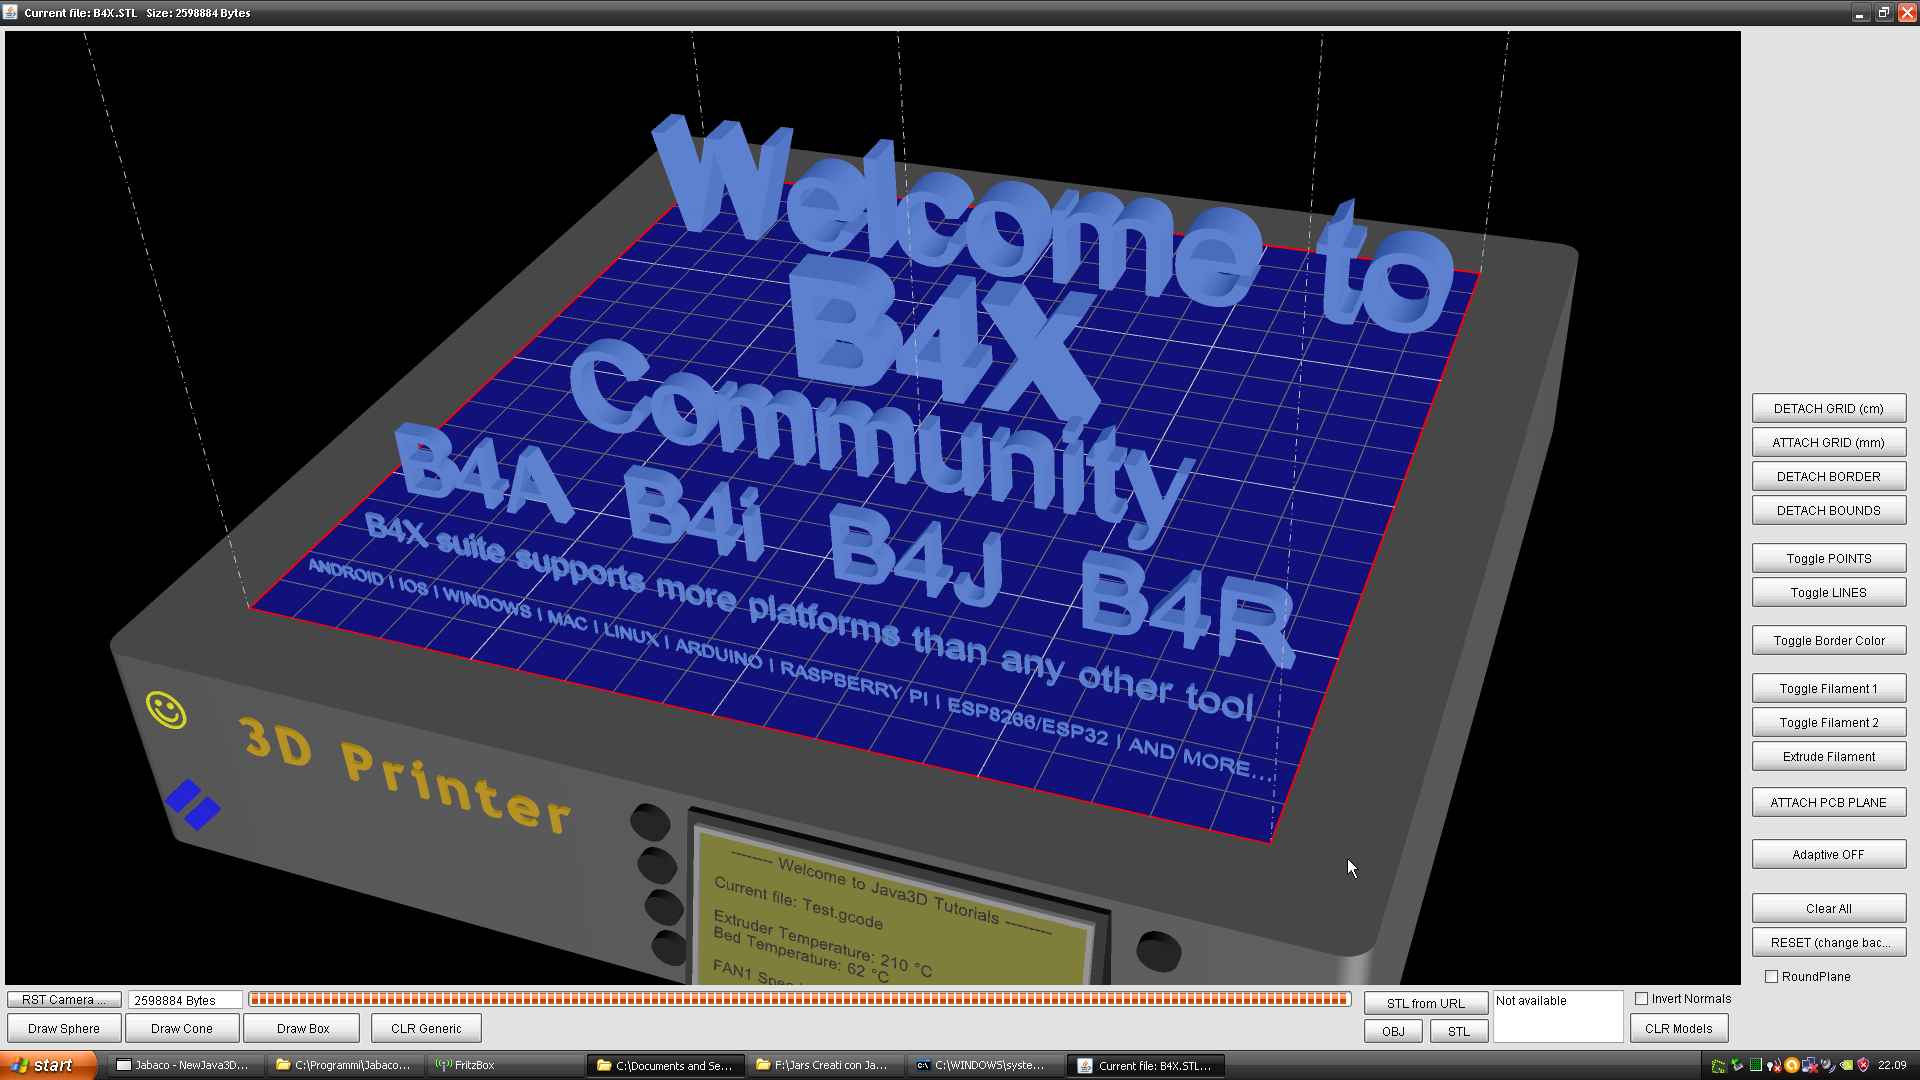The width and height of the screenshot is (1920, 1080).
Task: Toggle POINTS rendering mode
Action: (x=1828, y=559)
